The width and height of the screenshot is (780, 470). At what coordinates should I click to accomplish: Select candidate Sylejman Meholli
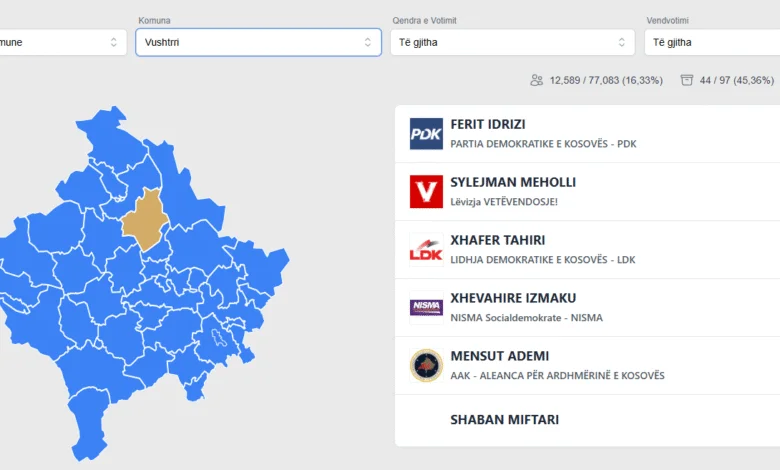(x=513, y=182)
